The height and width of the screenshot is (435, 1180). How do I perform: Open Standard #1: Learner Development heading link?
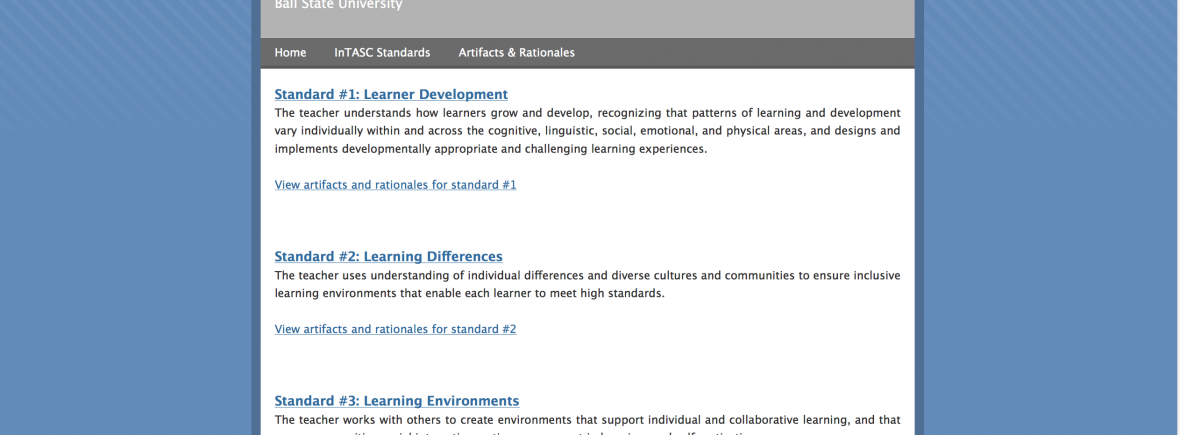pos(391,95)
